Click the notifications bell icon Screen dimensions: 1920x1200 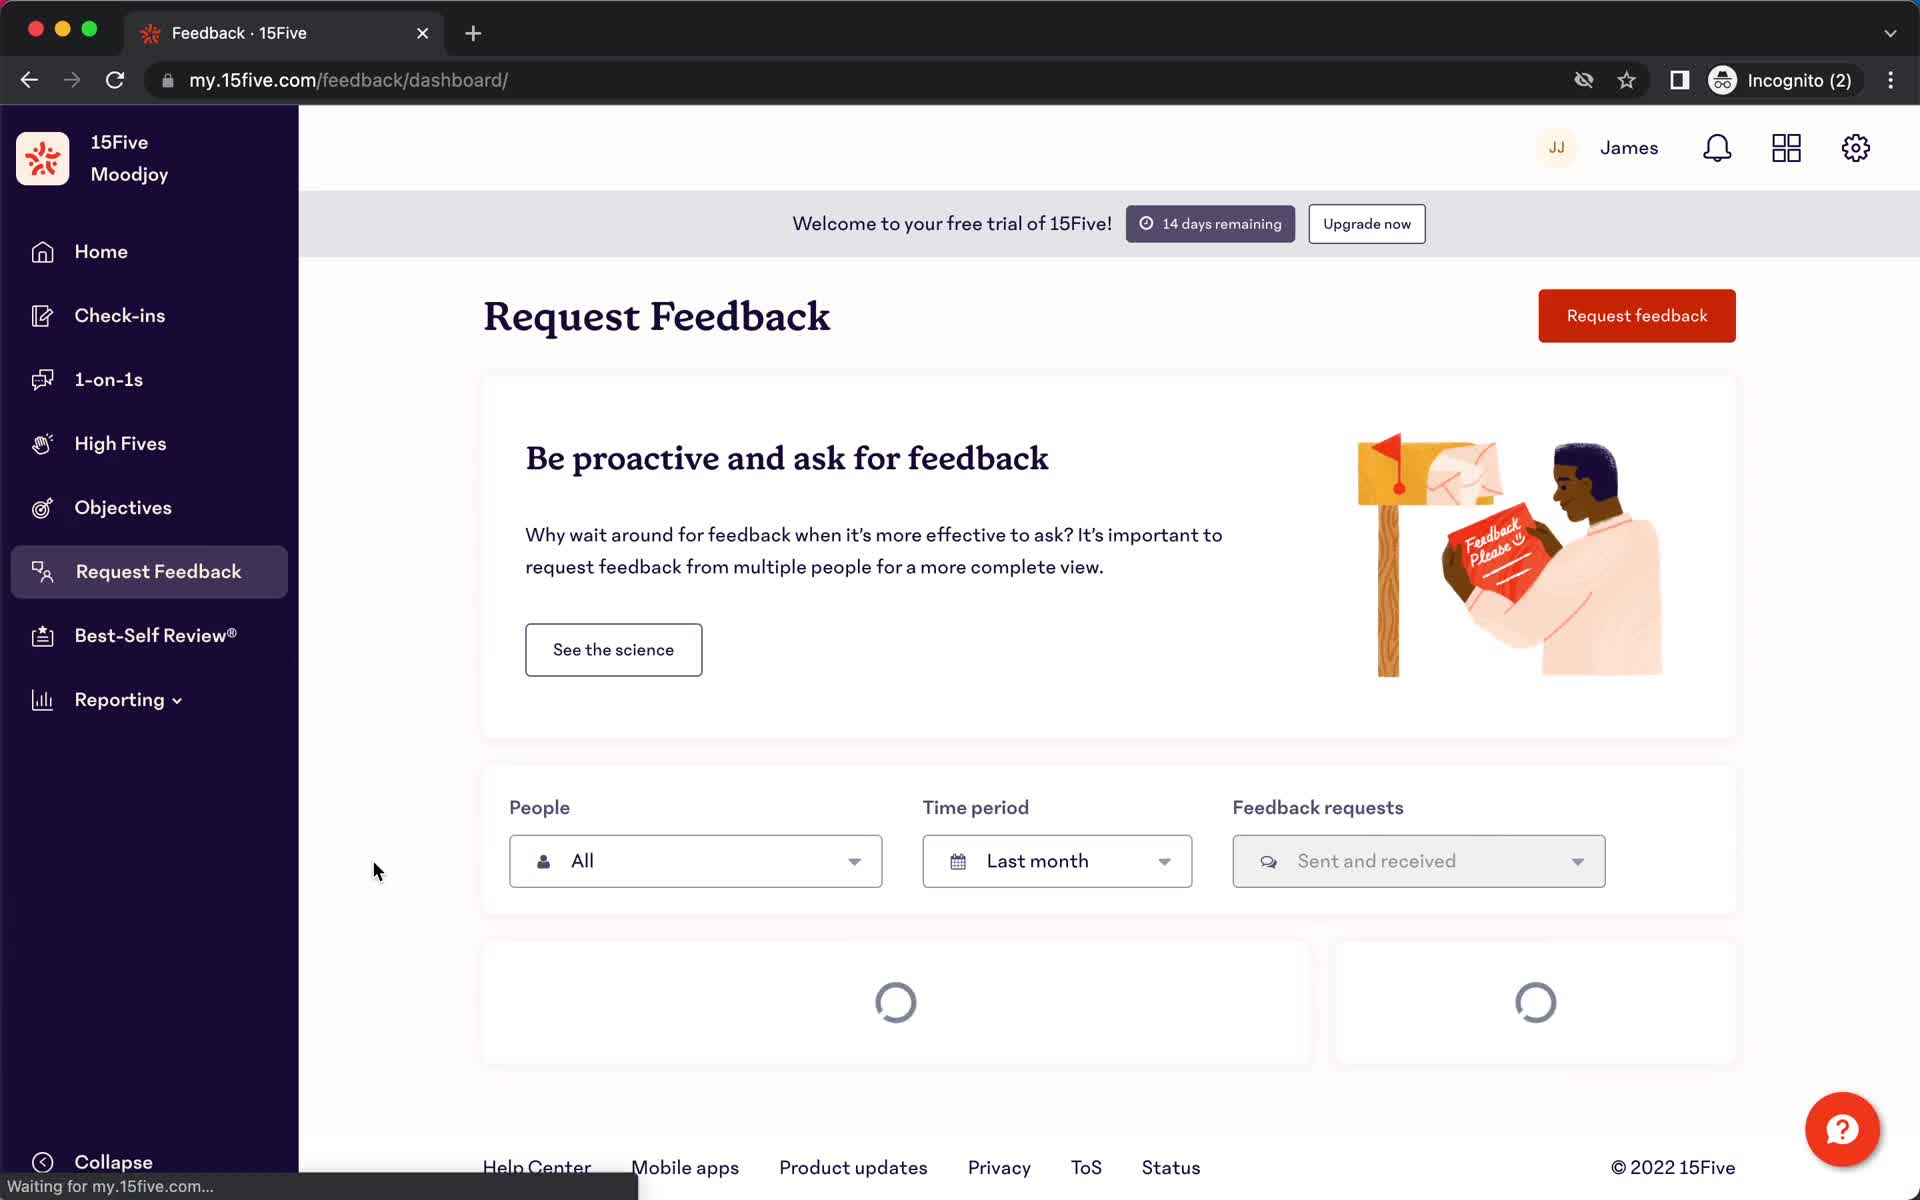point(1717,148)
